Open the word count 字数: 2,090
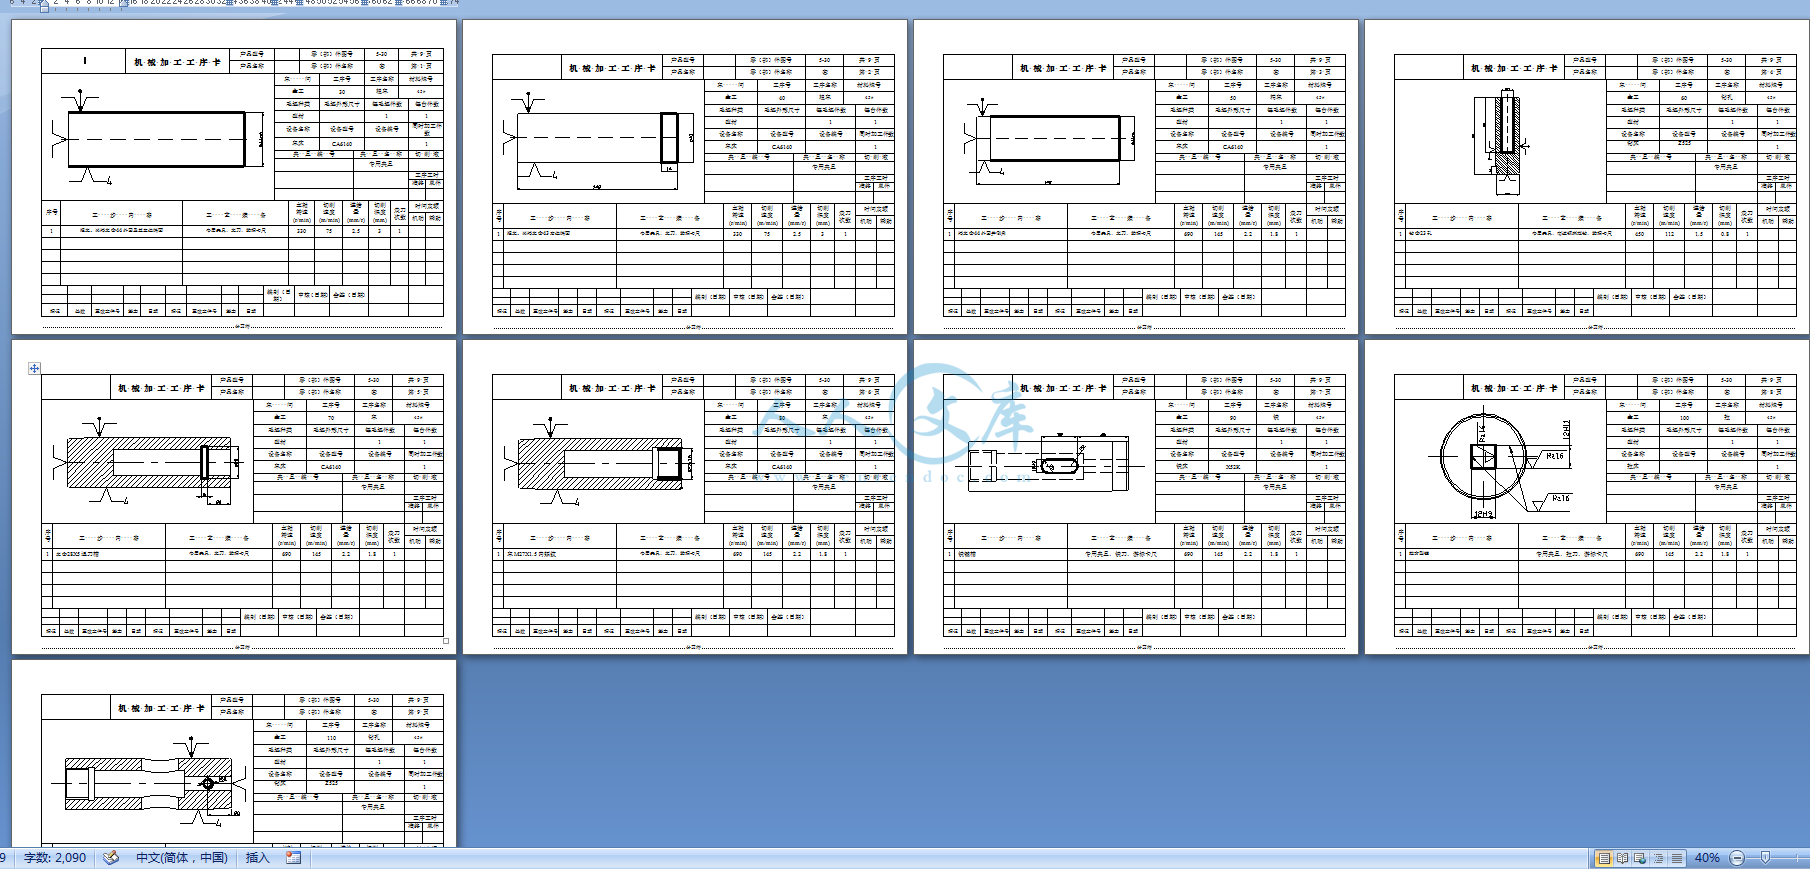Screen dimensions: 1810x869 54,858
